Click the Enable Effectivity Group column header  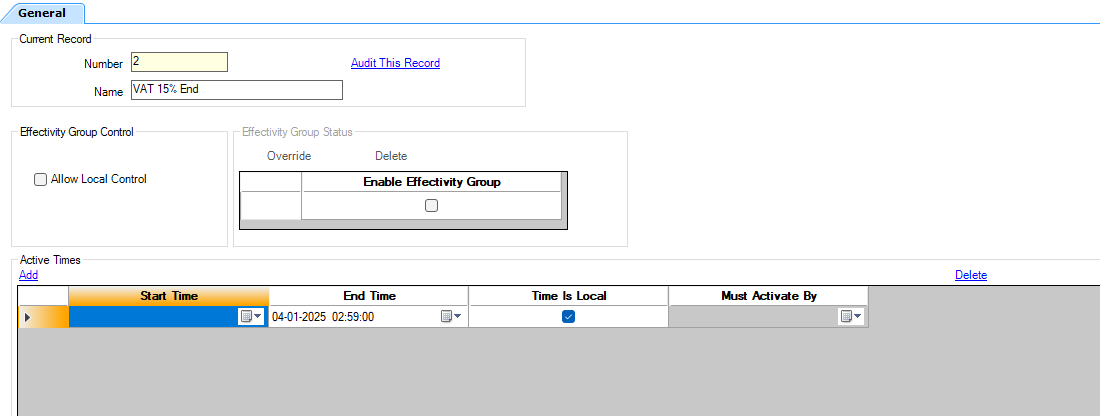pyautogui.click(x=431, y=182)
